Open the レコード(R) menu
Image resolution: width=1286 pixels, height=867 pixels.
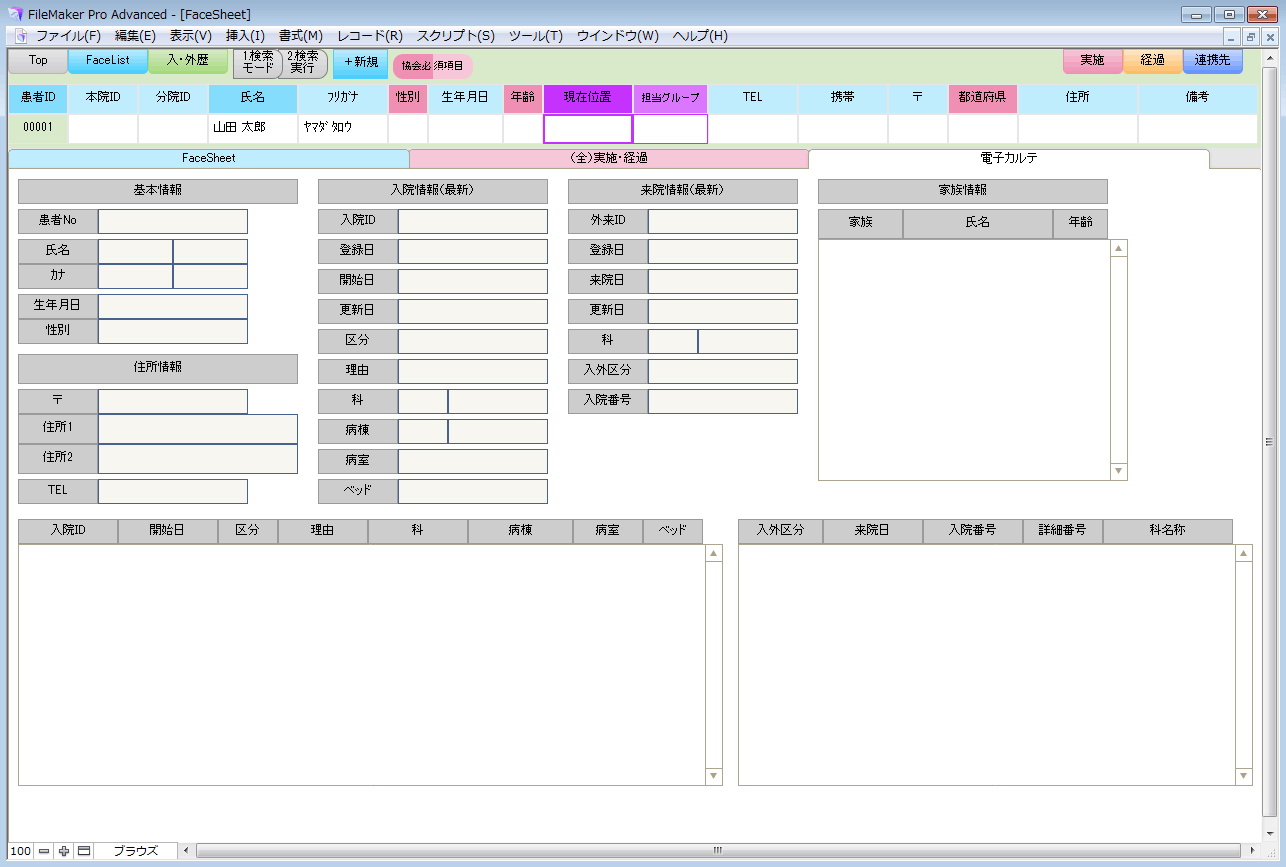click(370, 36)
